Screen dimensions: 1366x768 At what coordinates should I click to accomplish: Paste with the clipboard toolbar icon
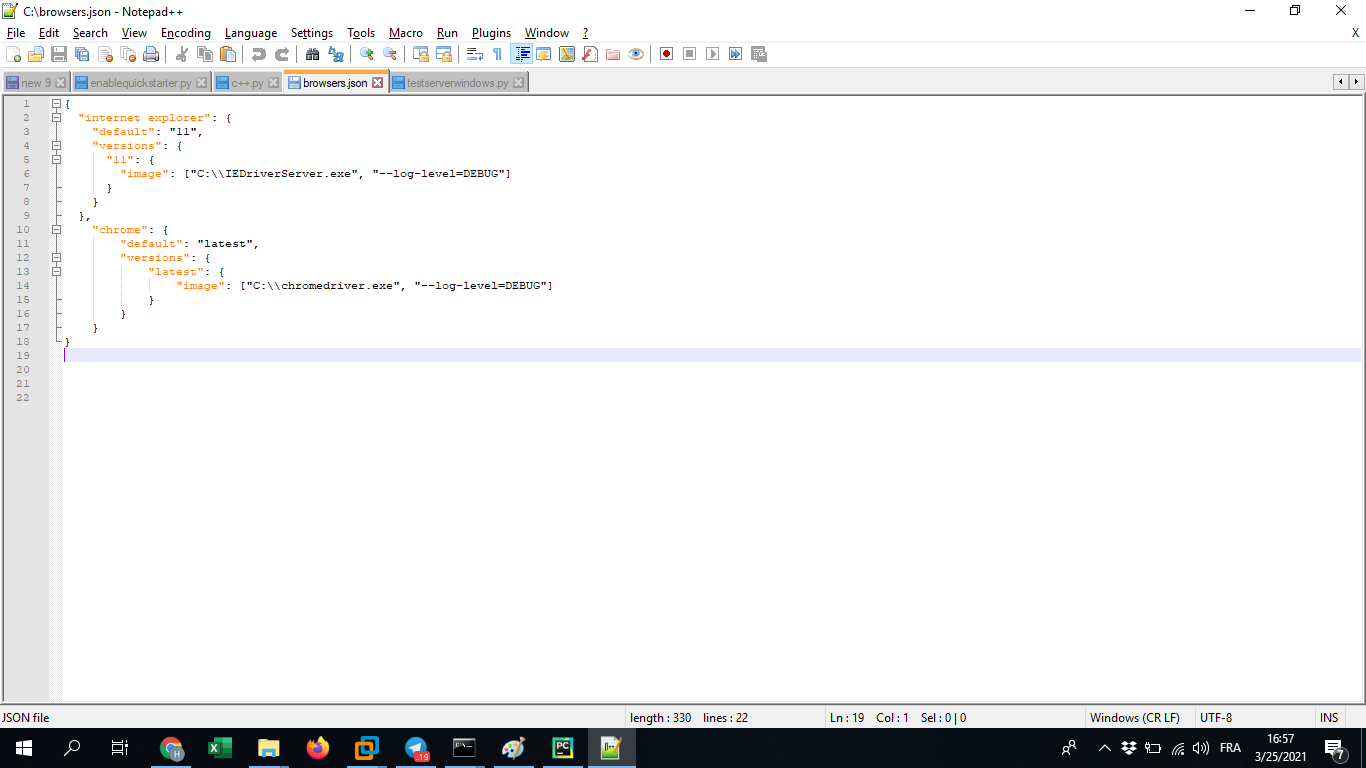(x=228, y=54)
